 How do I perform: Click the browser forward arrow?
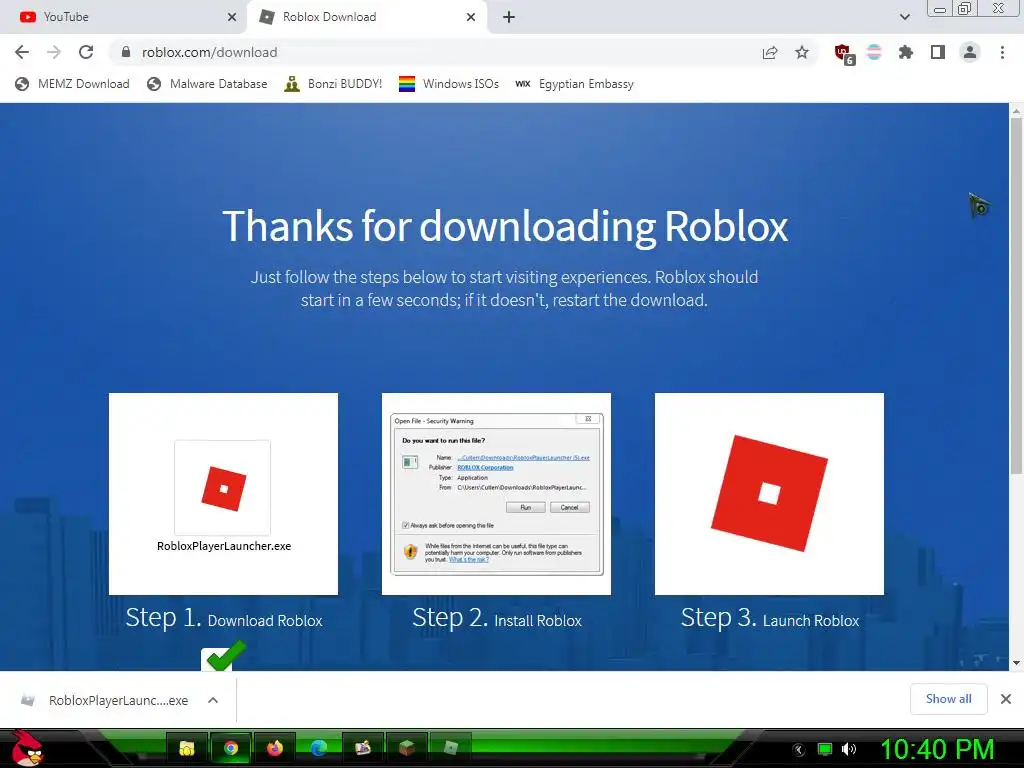(x=54, y=52)
